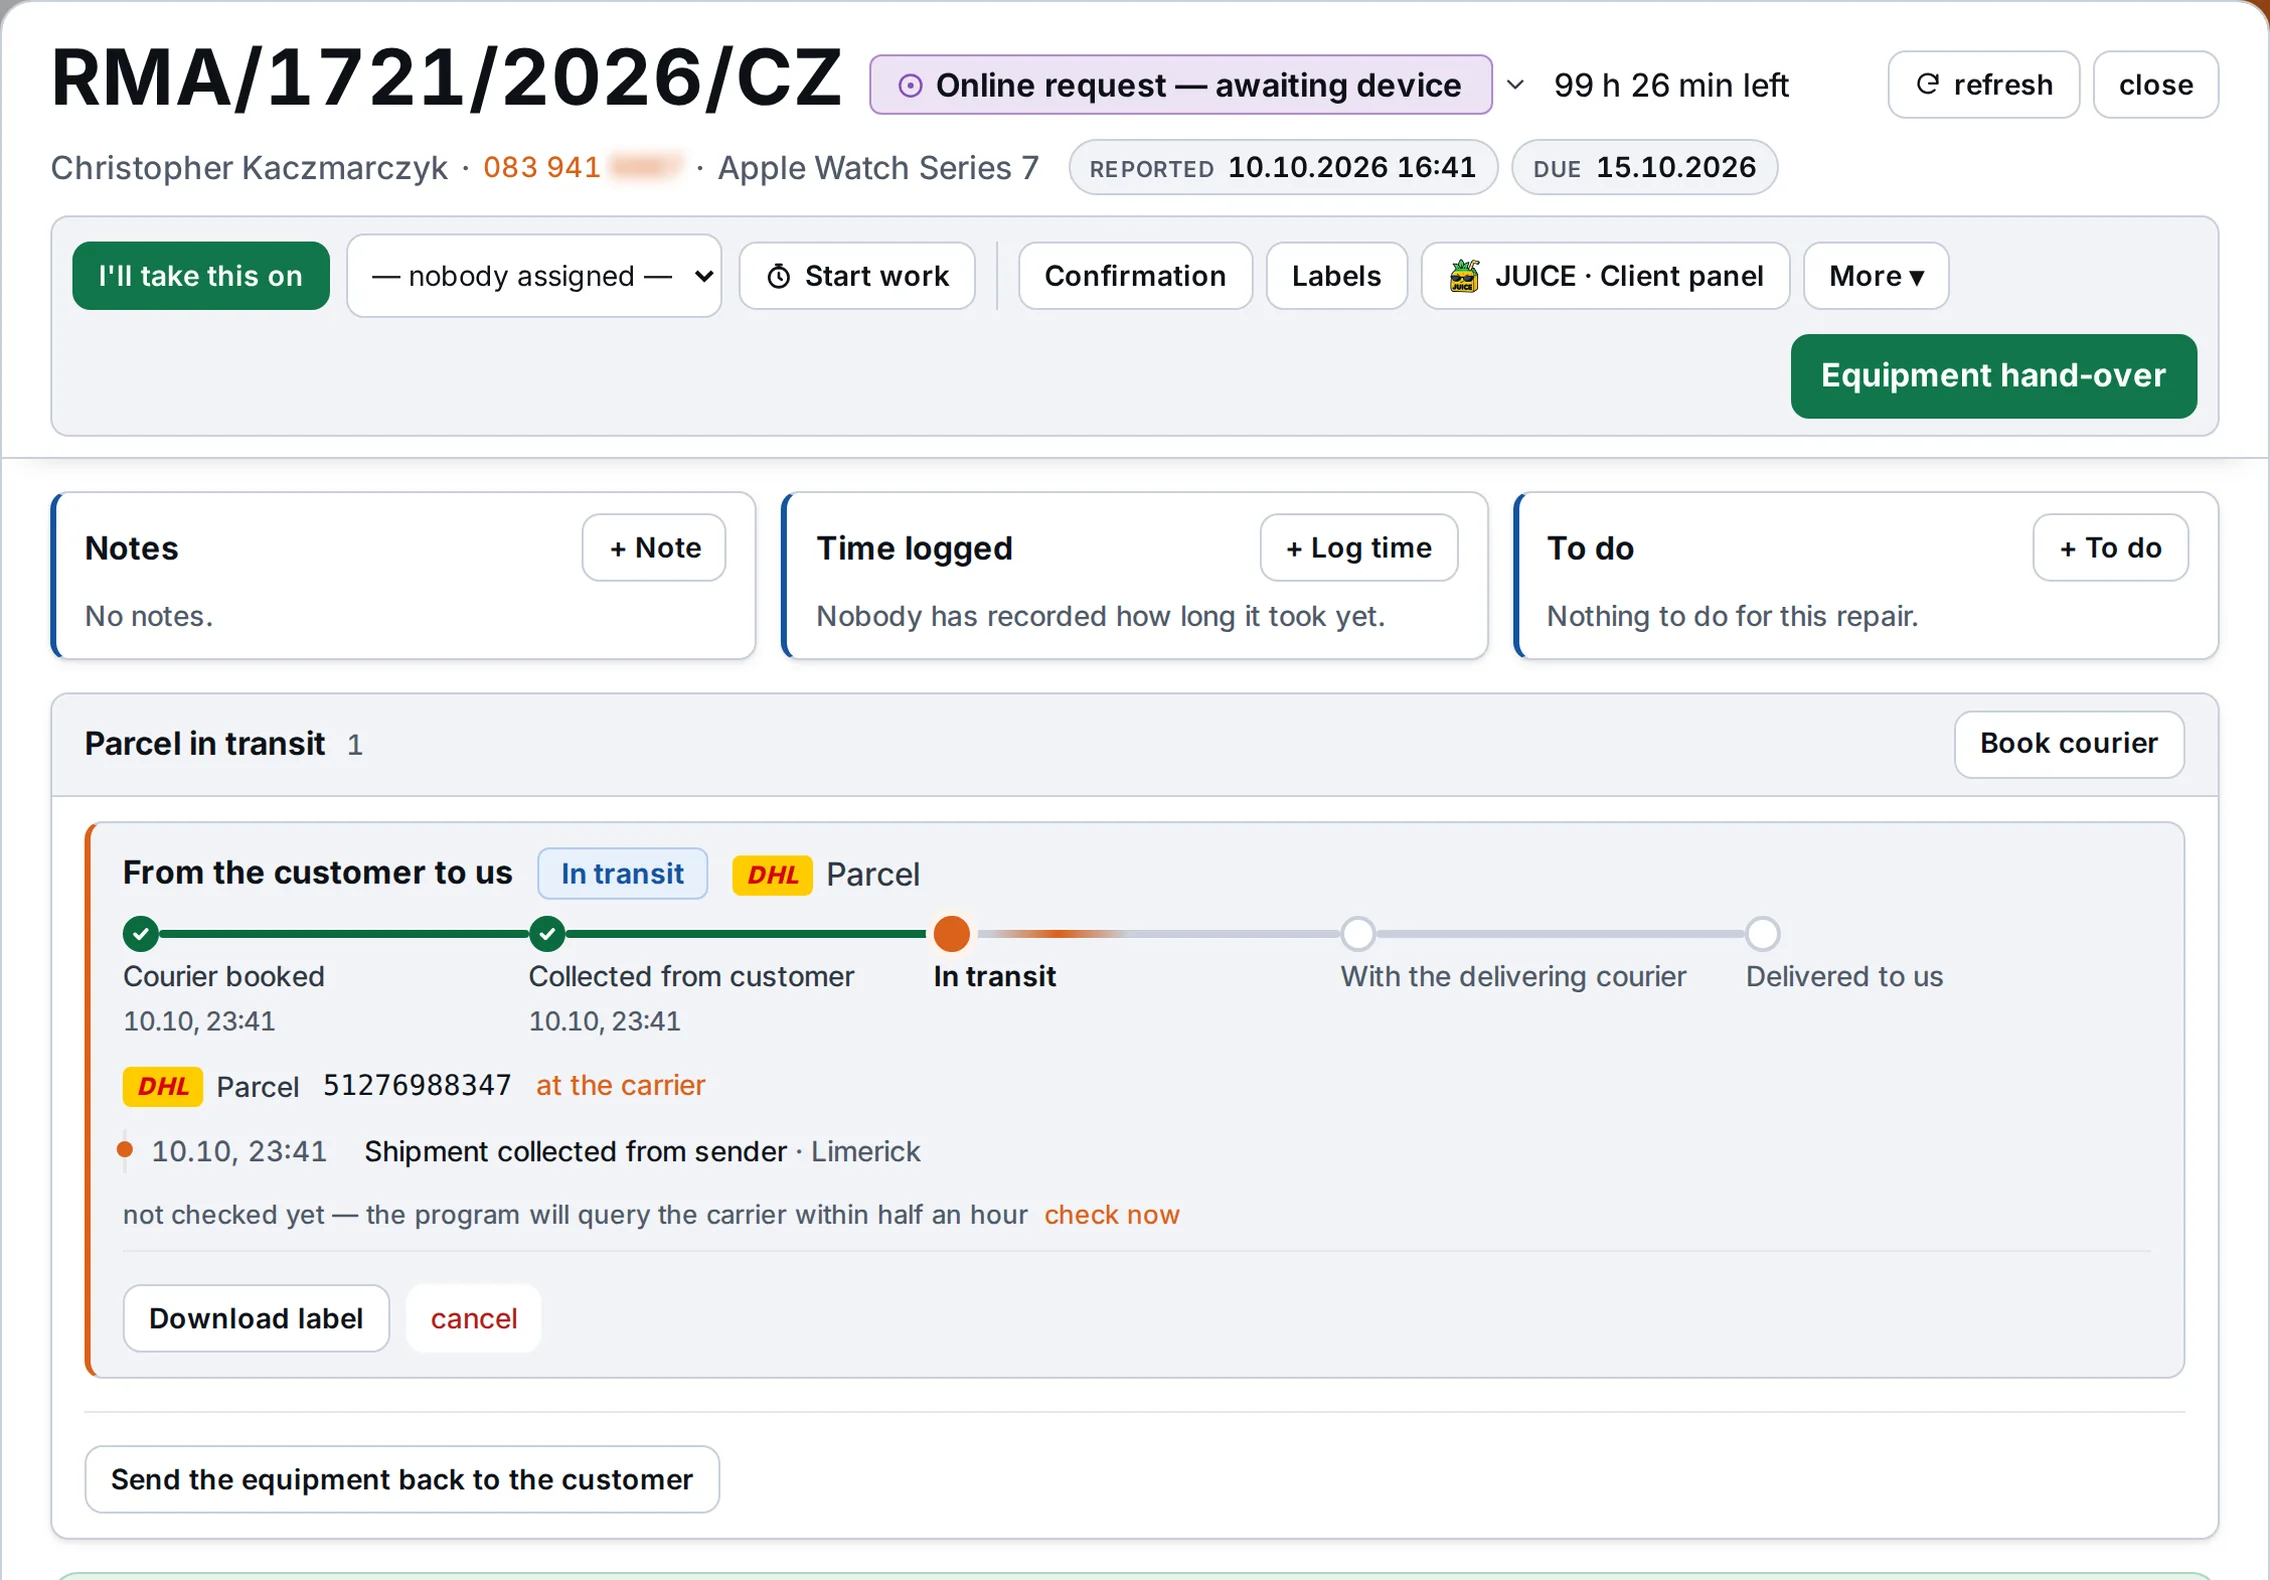Screen dimensions: 2270x1580
Task: Start work timer on this repair
Action: pos(857,276)
